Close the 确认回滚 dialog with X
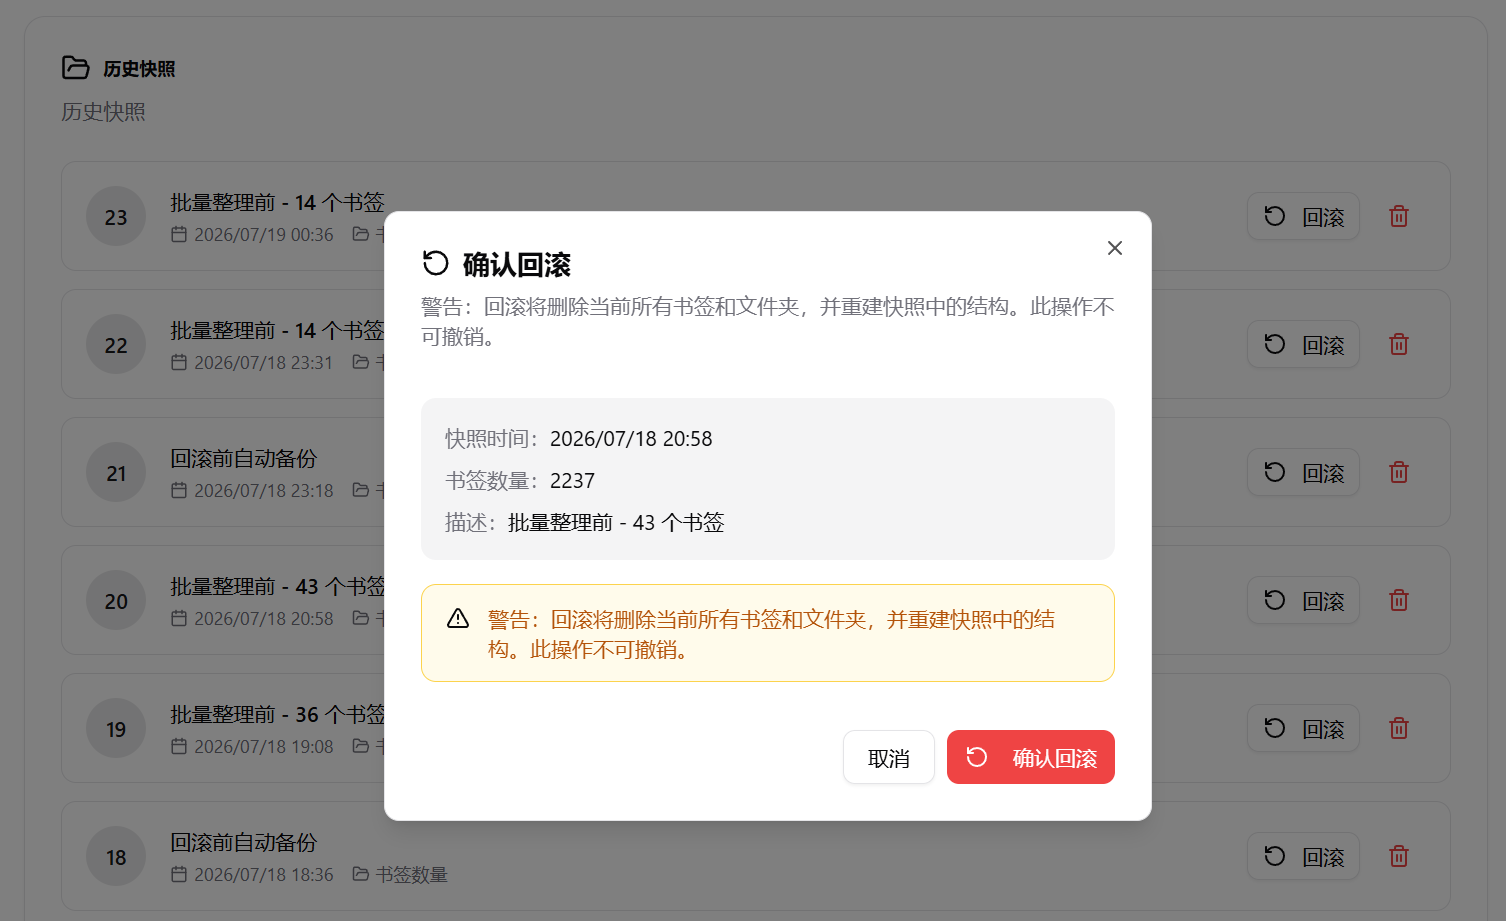Image resolution: width=1506 pixels, height=921 pixels. pyautogui.click(x=1115, y=248)
